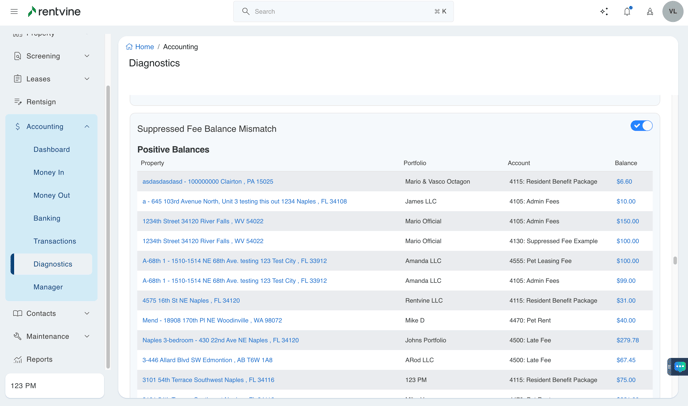688x406 pixels.
Task: Open the AI sparkle icon in header
Action: (604, 12)
